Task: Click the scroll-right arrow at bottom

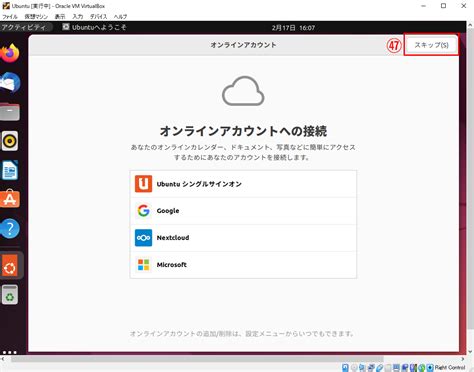Action: point(463,359)
